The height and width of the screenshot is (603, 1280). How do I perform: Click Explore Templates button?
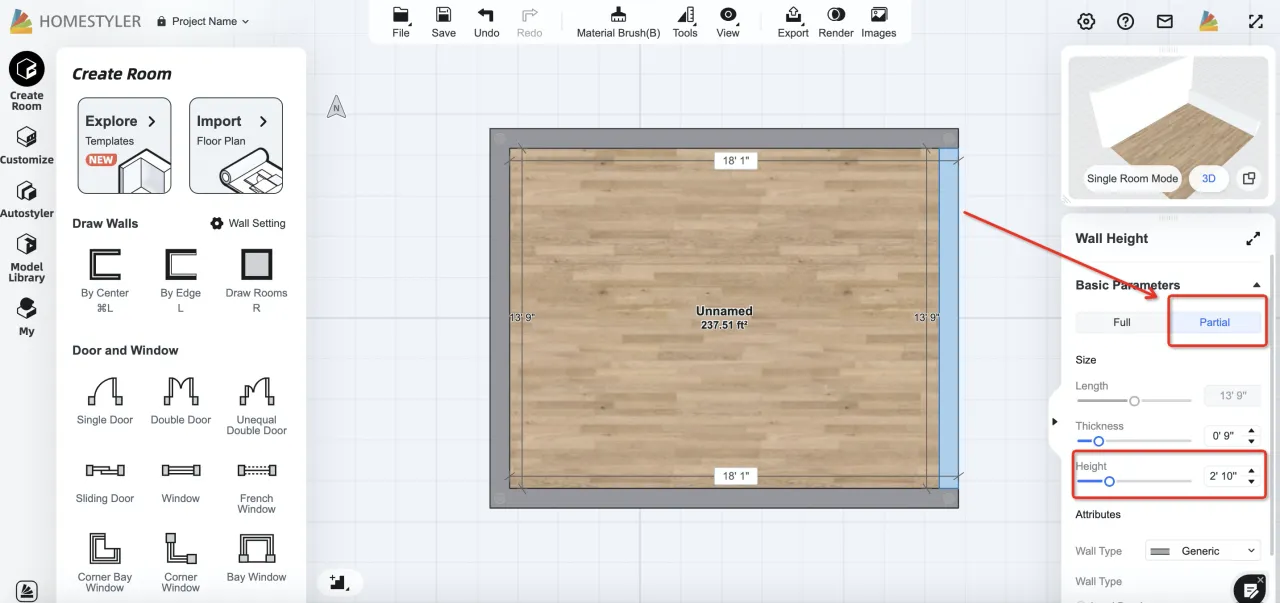124,145
